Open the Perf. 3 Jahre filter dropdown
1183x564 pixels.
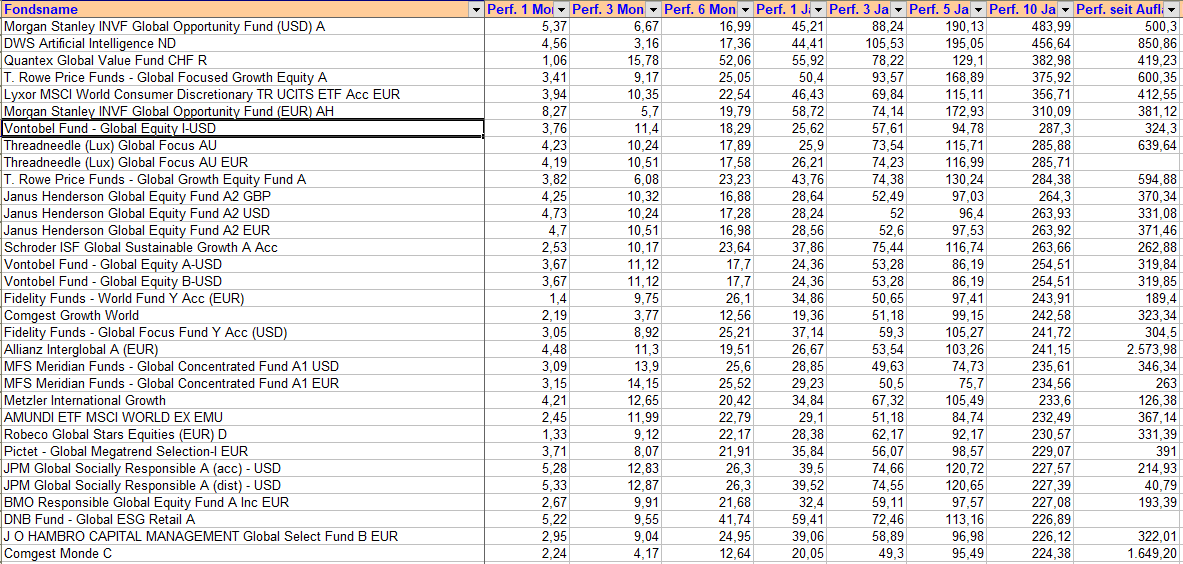pyautogui.click(x=898, y=10)
